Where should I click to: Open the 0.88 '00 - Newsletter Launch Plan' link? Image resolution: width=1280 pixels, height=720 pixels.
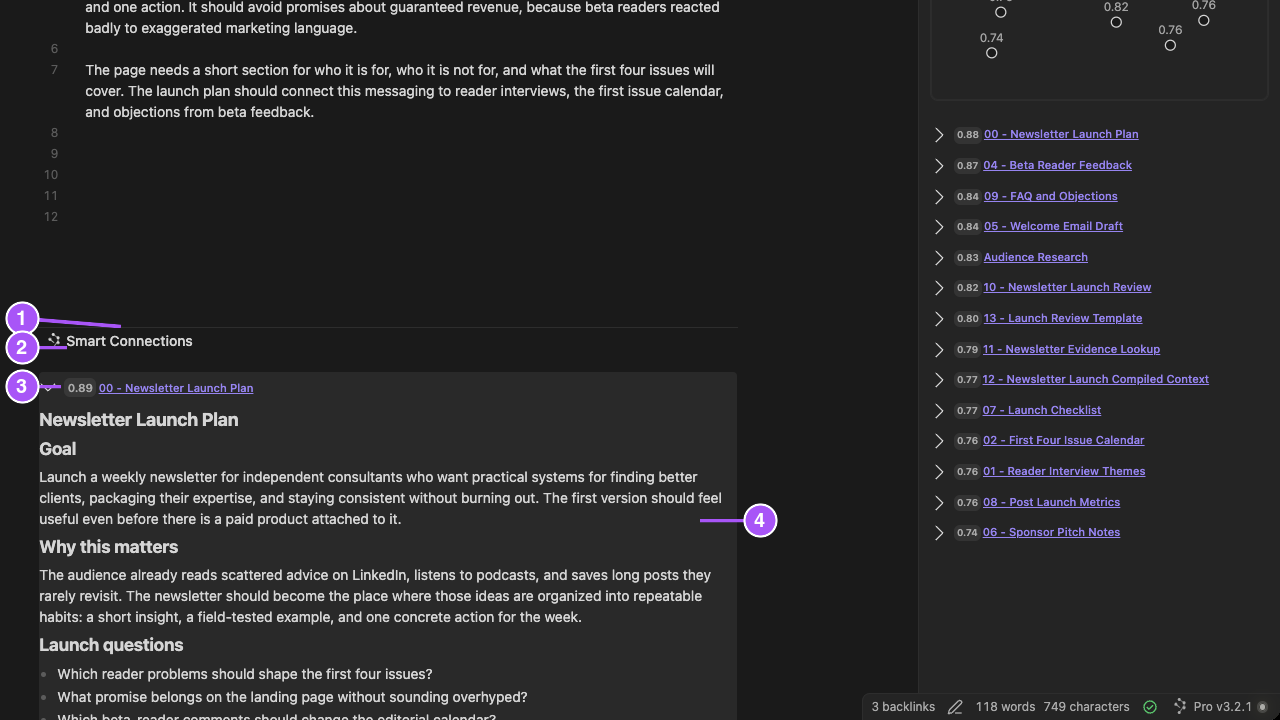pos(1061,134)
